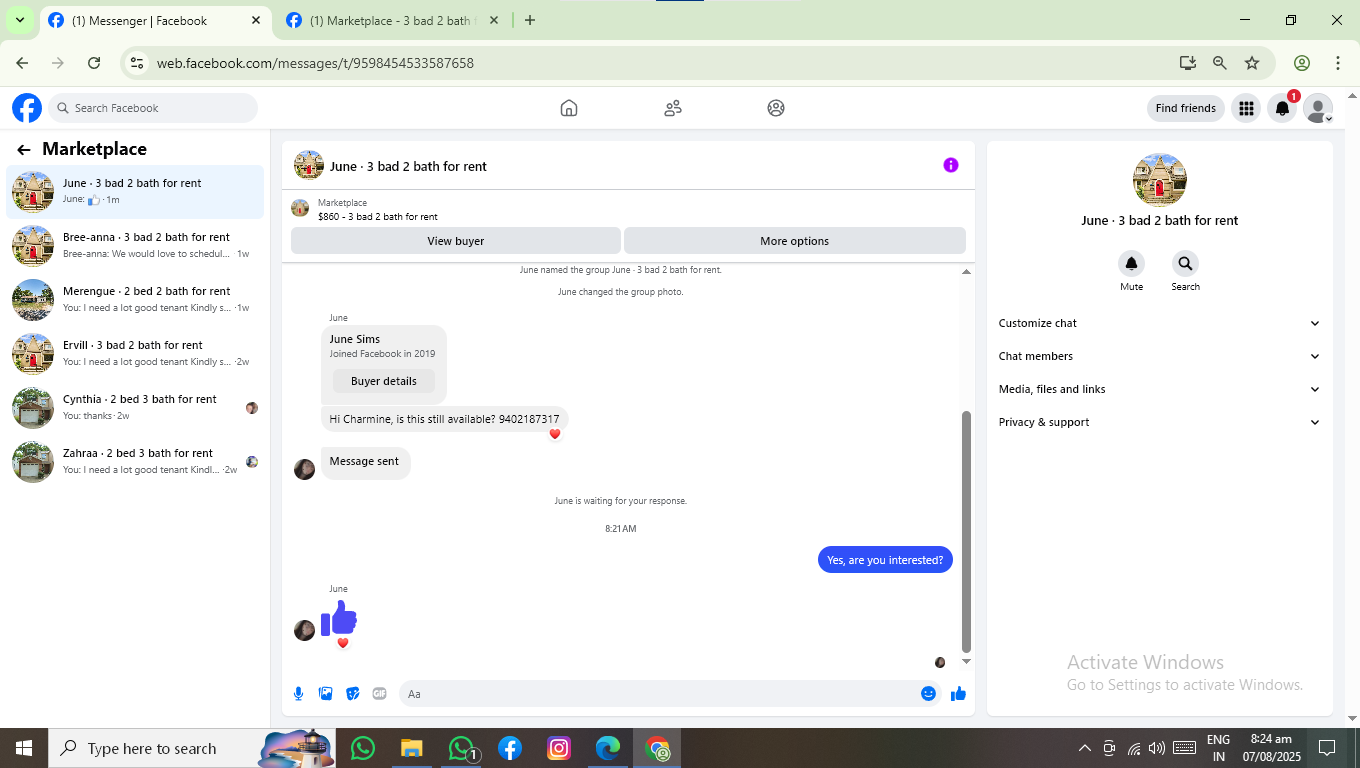This screenshot has height=768, width=1360.
Task: Open the tab search dropdown arrow
Action: tap(20, 20)
